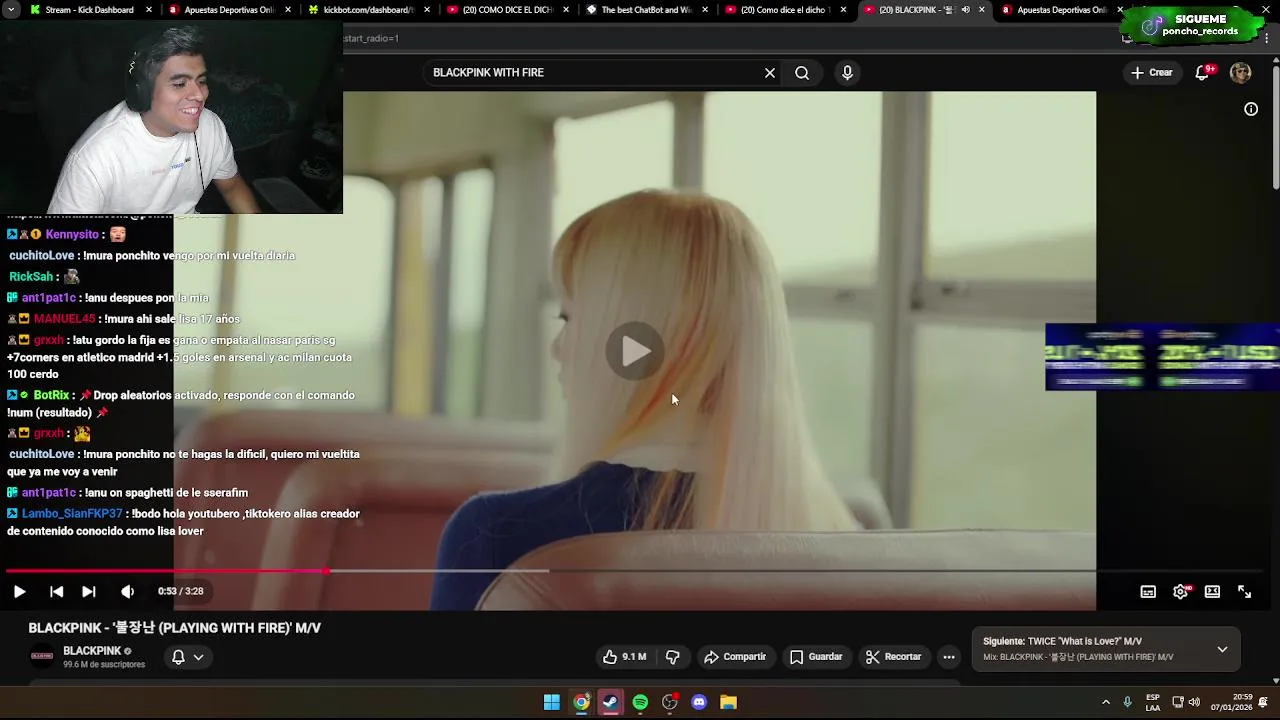Close the Stream - Kick Dashboard tab
The image size is (1280, 720).
149,10
